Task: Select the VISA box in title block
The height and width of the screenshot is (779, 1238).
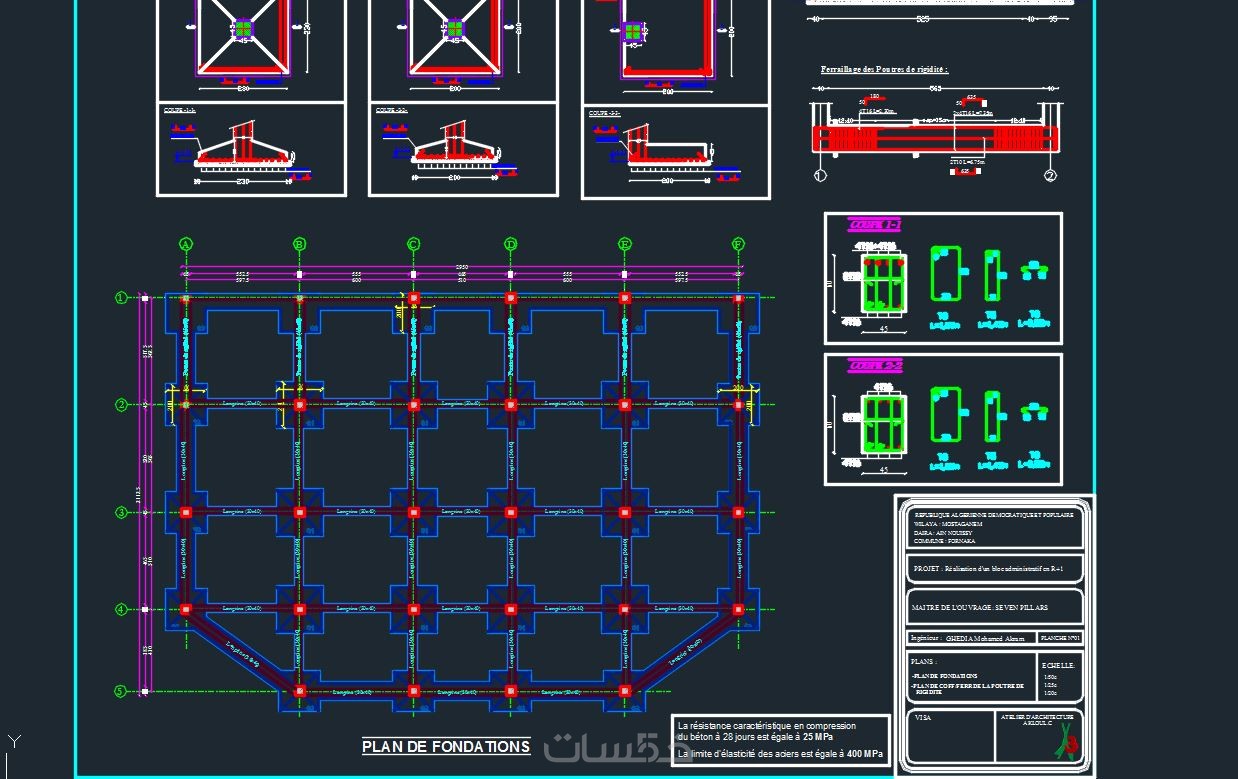Action: pyautogui.click(x=952, y=738)
